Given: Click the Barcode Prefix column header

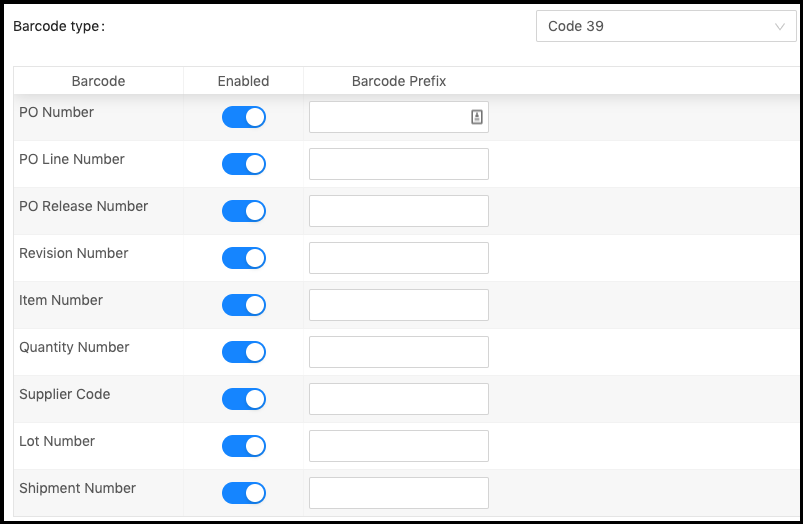Looking at the screenshot, I should coord(399,81).
